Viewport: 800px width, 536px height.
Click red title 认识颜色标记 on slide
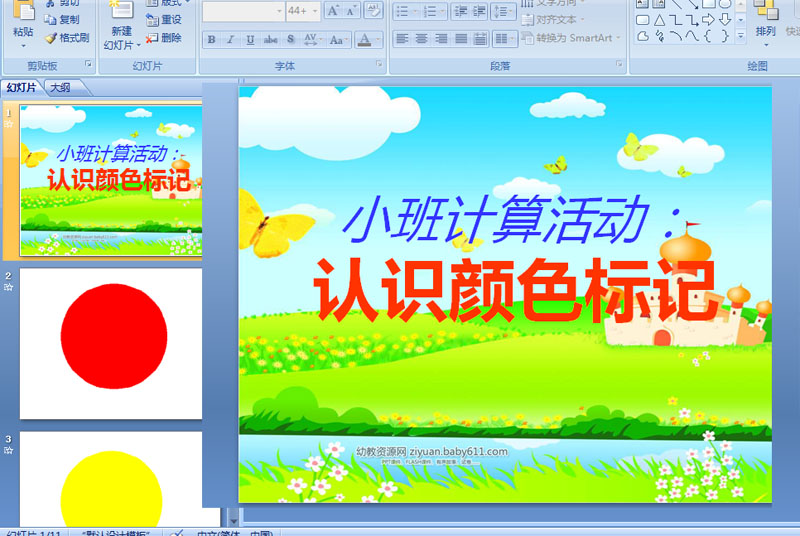tap(514, 290)
